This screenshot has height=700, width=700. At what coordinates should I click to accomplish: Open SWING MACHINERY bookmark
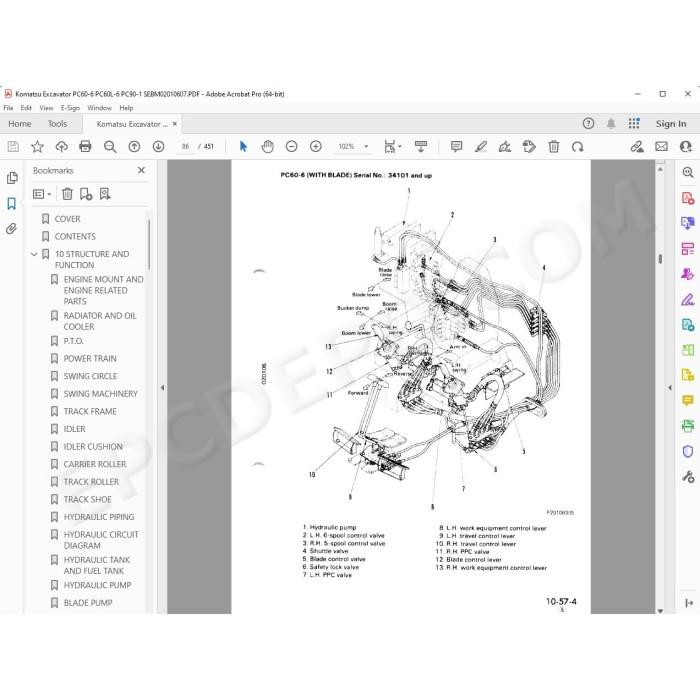[x=100, y=393]
